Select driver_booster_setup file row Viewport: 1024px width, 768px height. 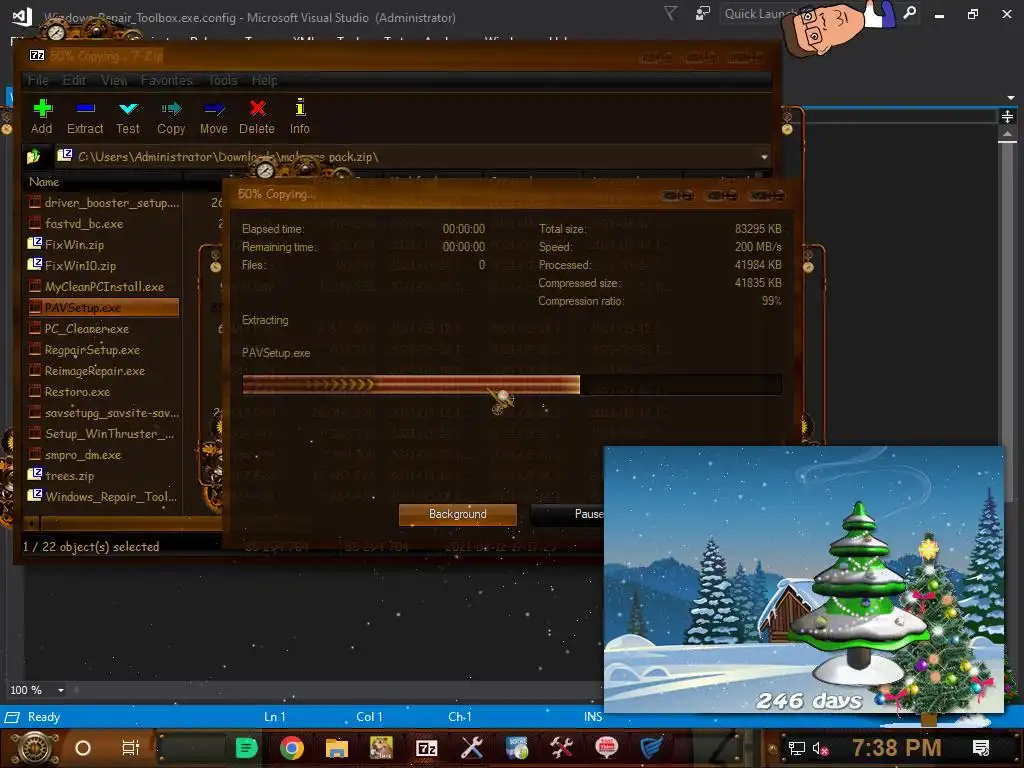pos(103,203)
